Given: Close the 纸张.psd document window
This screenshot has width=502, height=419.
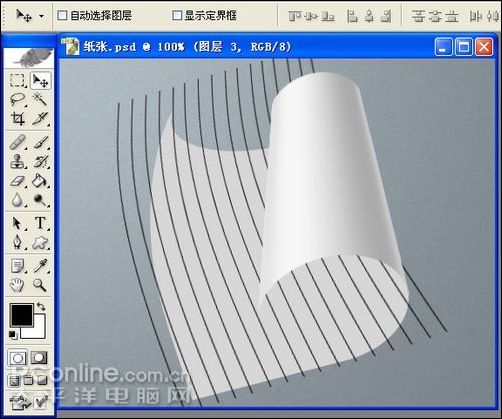Looking at the screenshot, I should tap(484, 47).
